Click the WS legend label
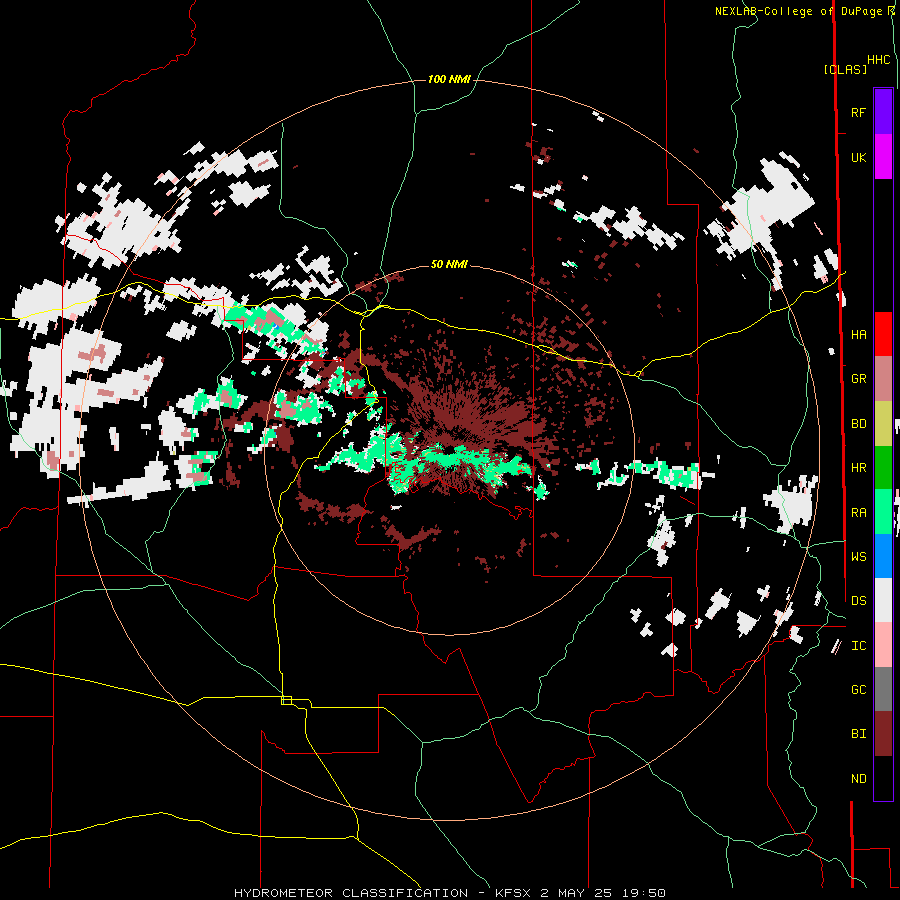900x900 pixels. tap(858, 557)
